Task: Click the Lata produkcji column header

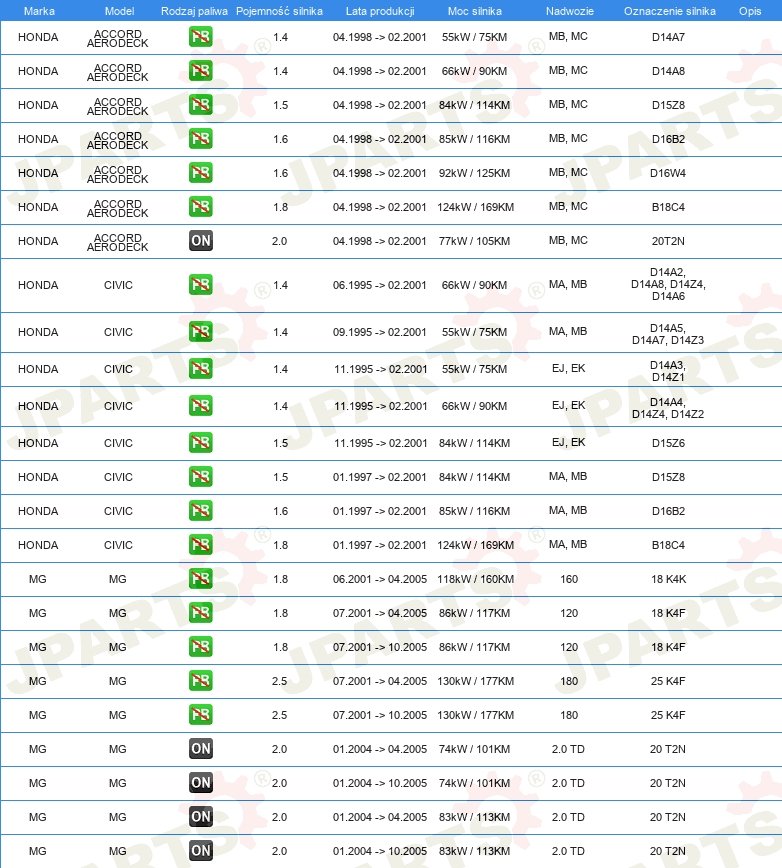Action: click(x=380, y=11)
